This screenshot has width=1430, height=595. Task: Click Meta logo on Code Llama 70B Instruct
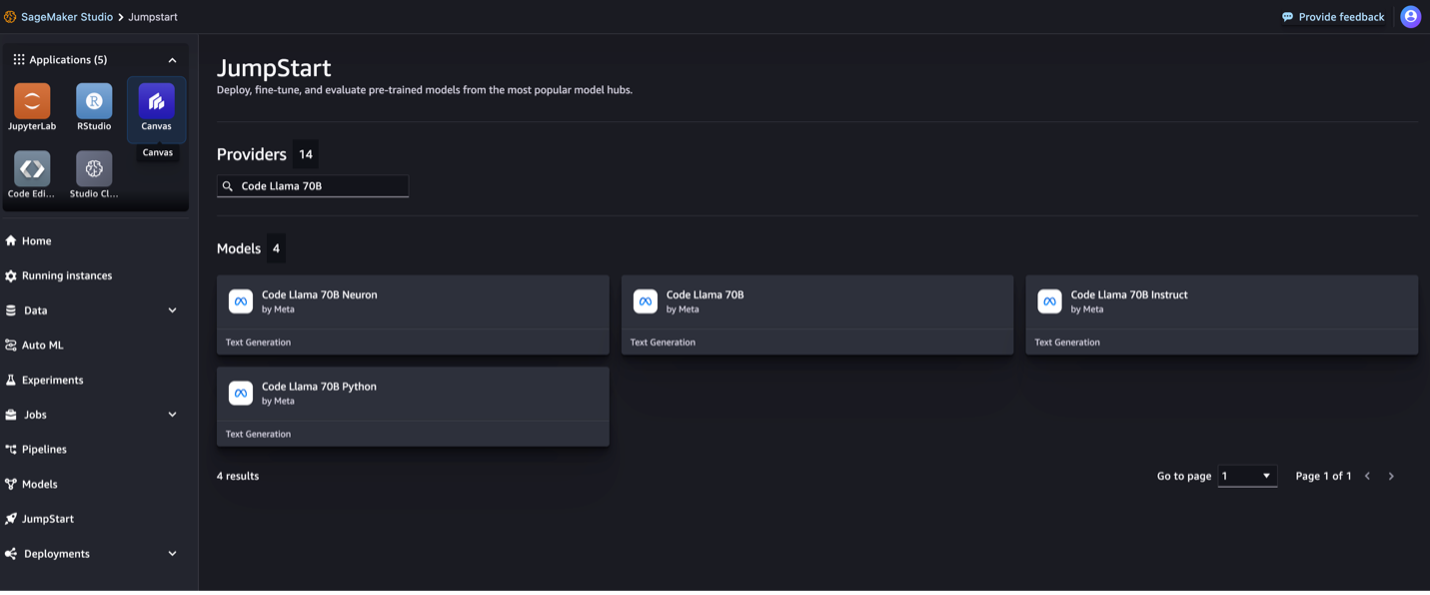[1049, 301]
